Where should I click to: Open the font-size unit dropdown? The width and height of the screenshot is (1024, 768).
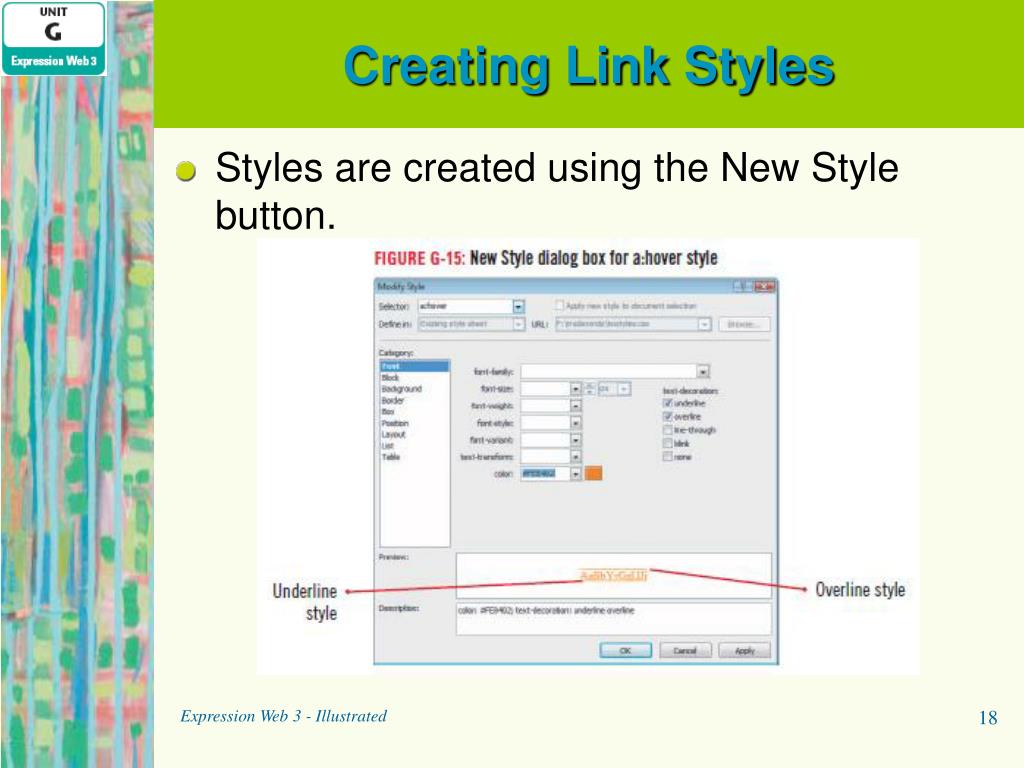(x=624, y=389)
